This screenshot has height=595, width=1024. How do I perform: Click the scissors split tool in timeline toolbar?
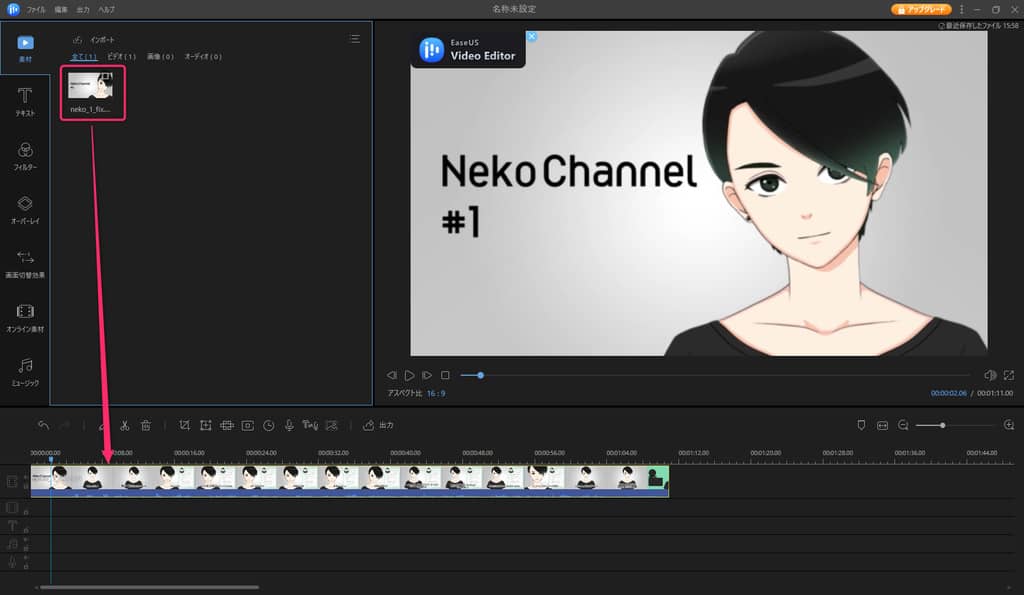pyautogui.click(x=124, y=425)
